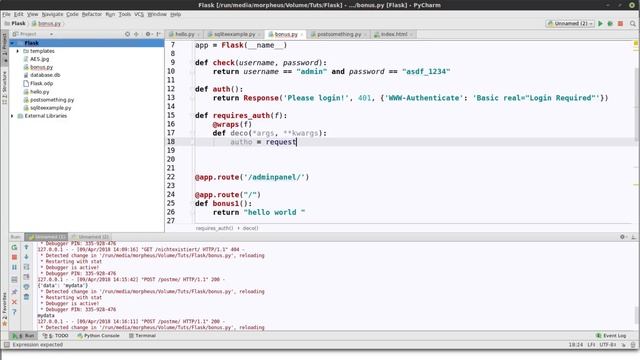Open the File menu

tap(6, 14)
